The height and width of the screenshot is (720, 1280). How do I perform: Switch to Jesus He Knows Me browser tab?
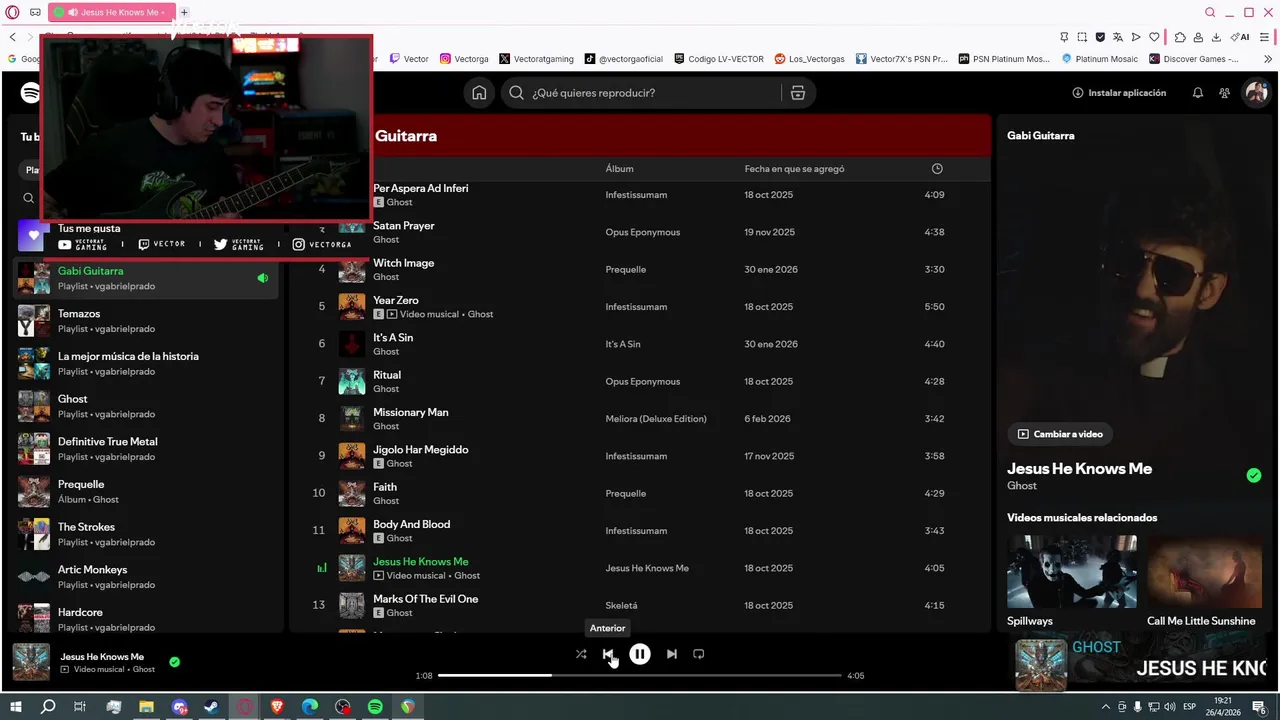point(110,12)
